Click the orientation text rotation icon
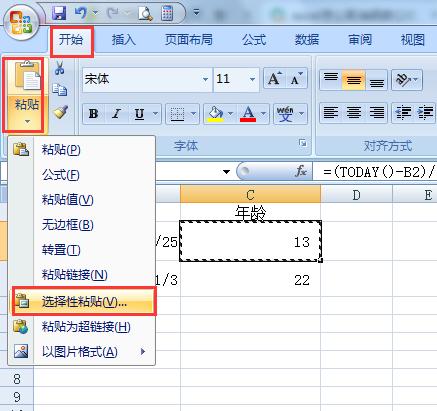The width and height of the screenshot is (437, 411). tap(407, 80)
